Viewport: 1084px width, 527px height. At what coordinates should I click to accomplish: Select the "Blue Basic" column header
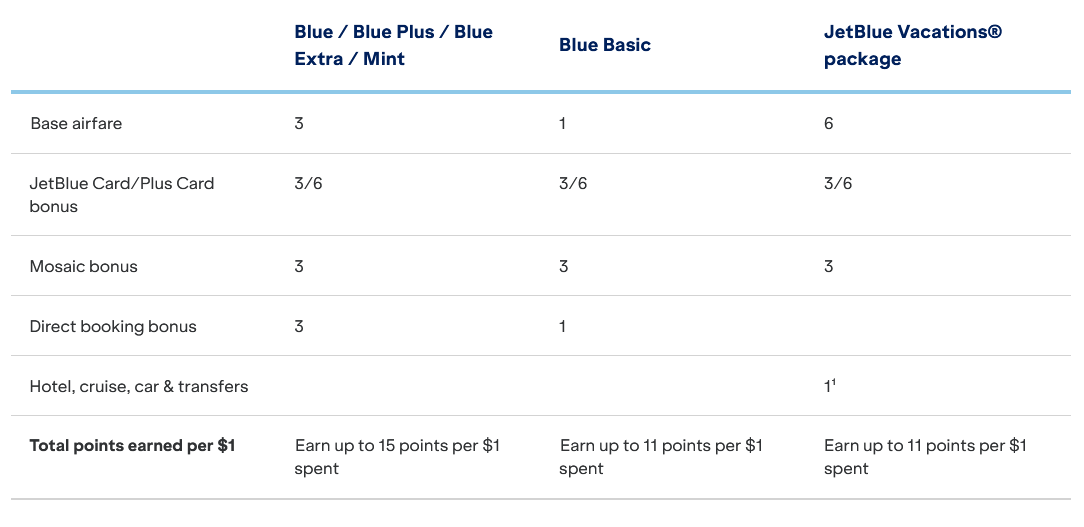click(605, 45)
